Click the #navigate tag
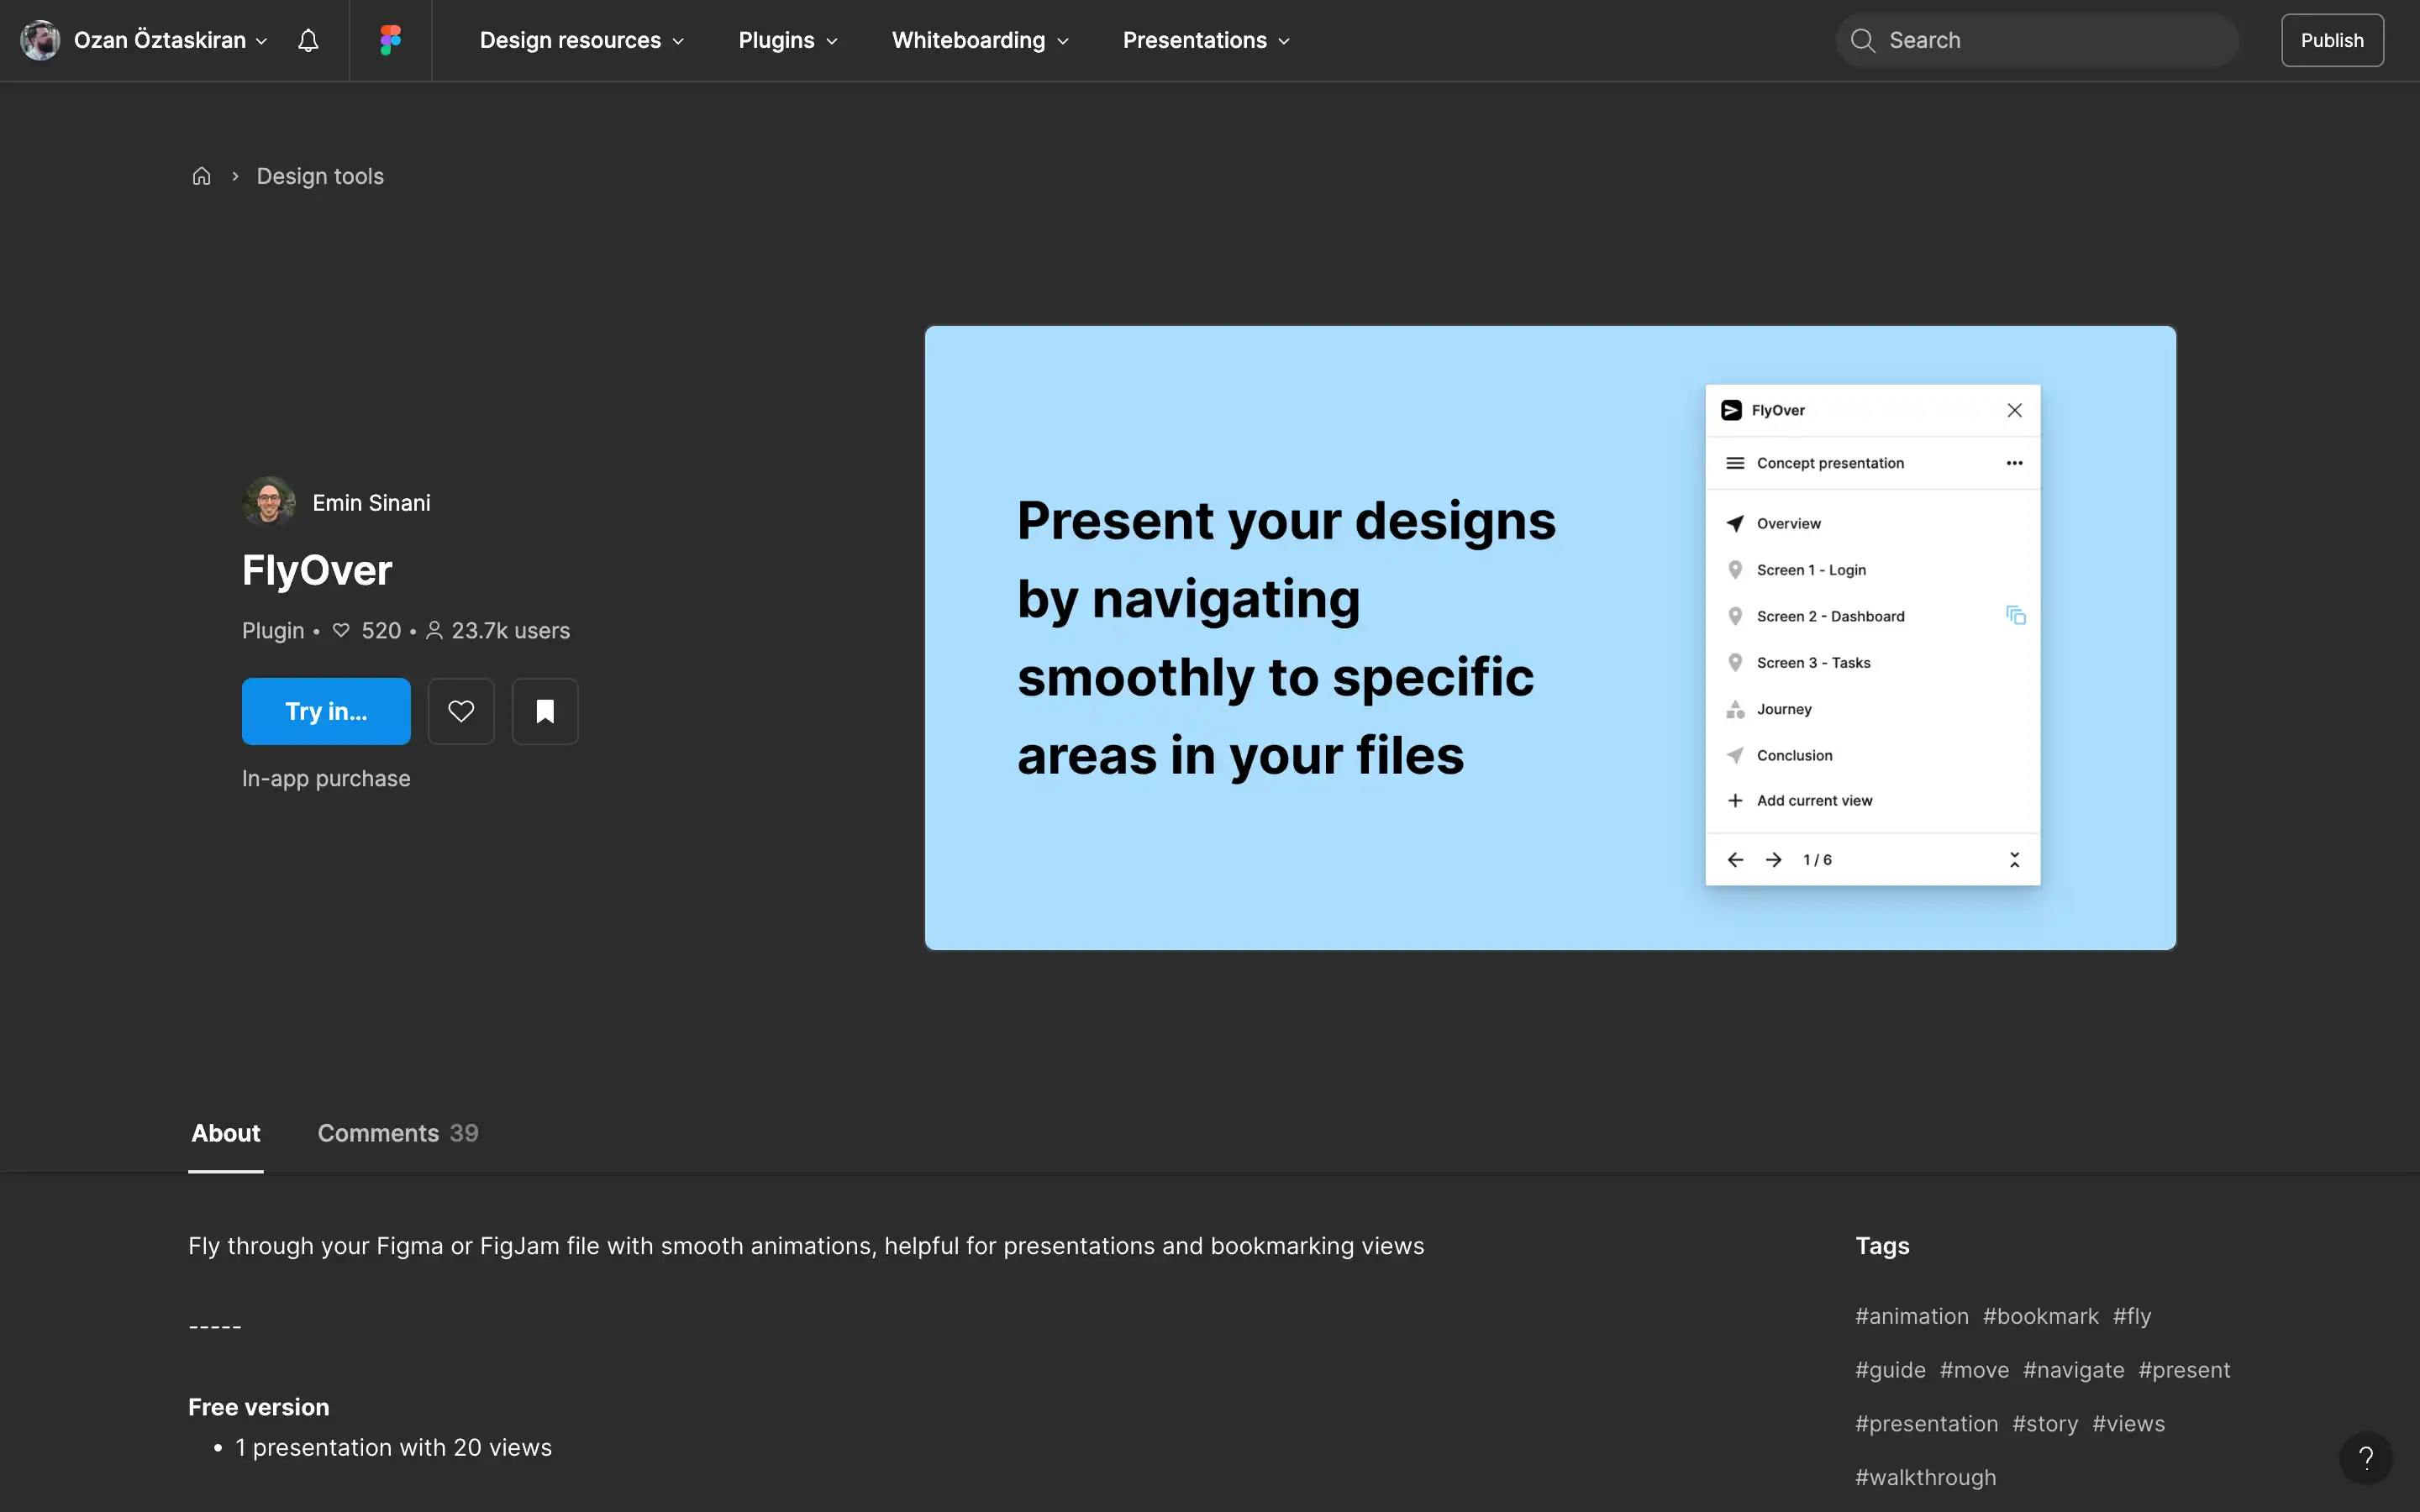The image size is (2420, 1512). 2073,1370
